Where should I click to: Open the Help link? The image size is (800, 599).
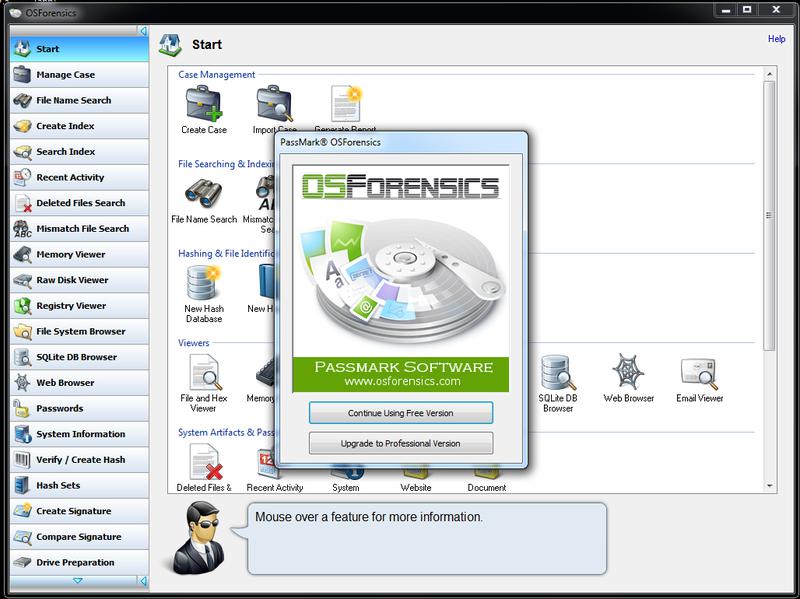click(777, 39)
